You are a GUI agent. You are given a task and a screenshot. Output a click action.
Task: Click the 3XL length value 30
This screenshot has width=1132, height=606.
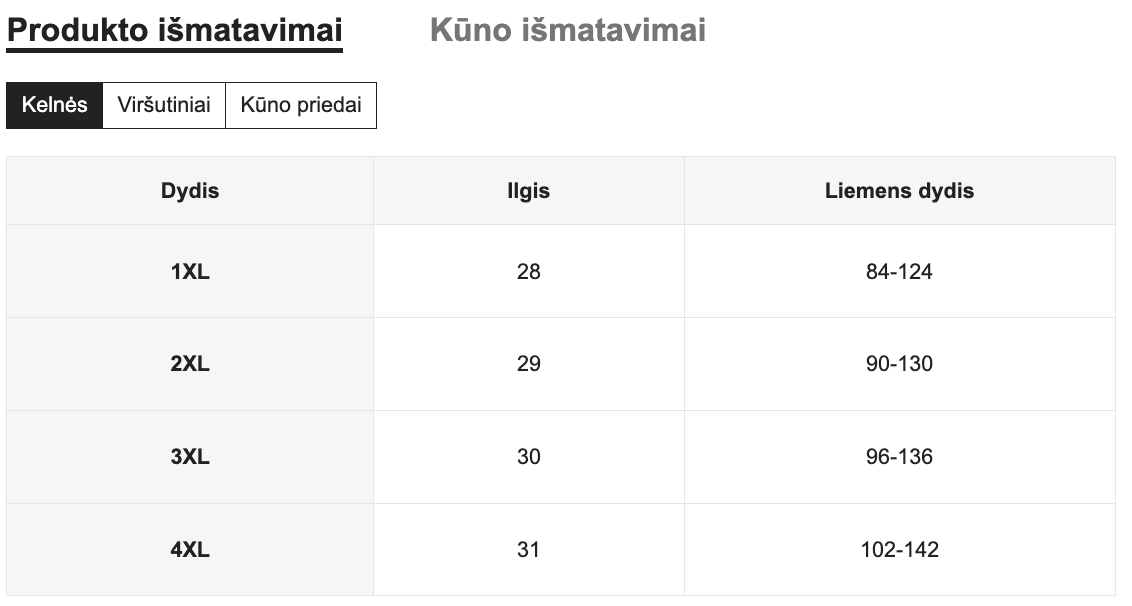tap(528, 457)
